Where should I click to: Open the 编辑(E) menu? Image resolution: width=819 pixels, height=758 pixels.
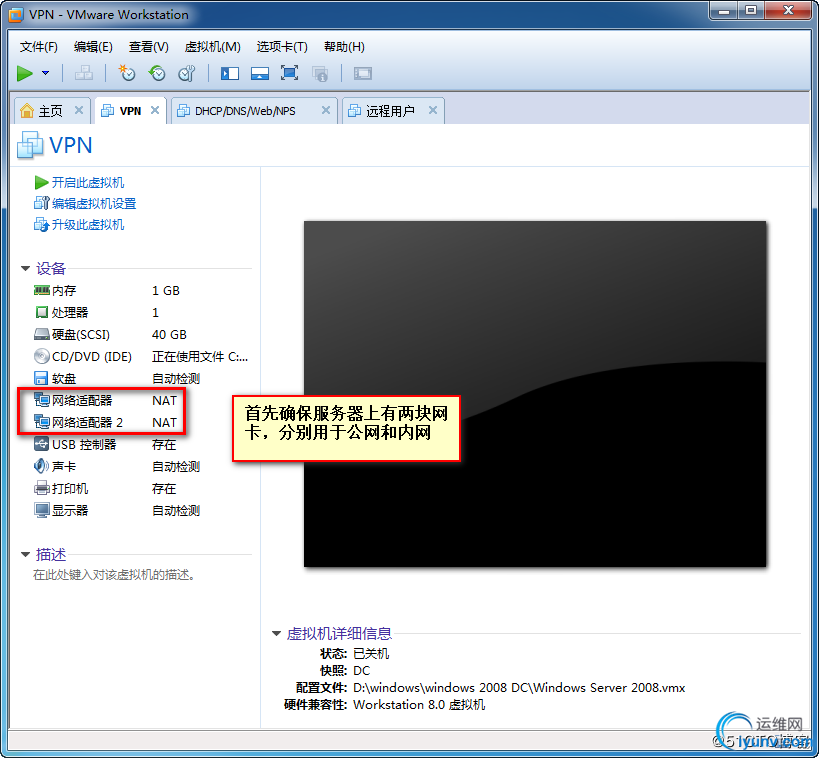(93, 47)
